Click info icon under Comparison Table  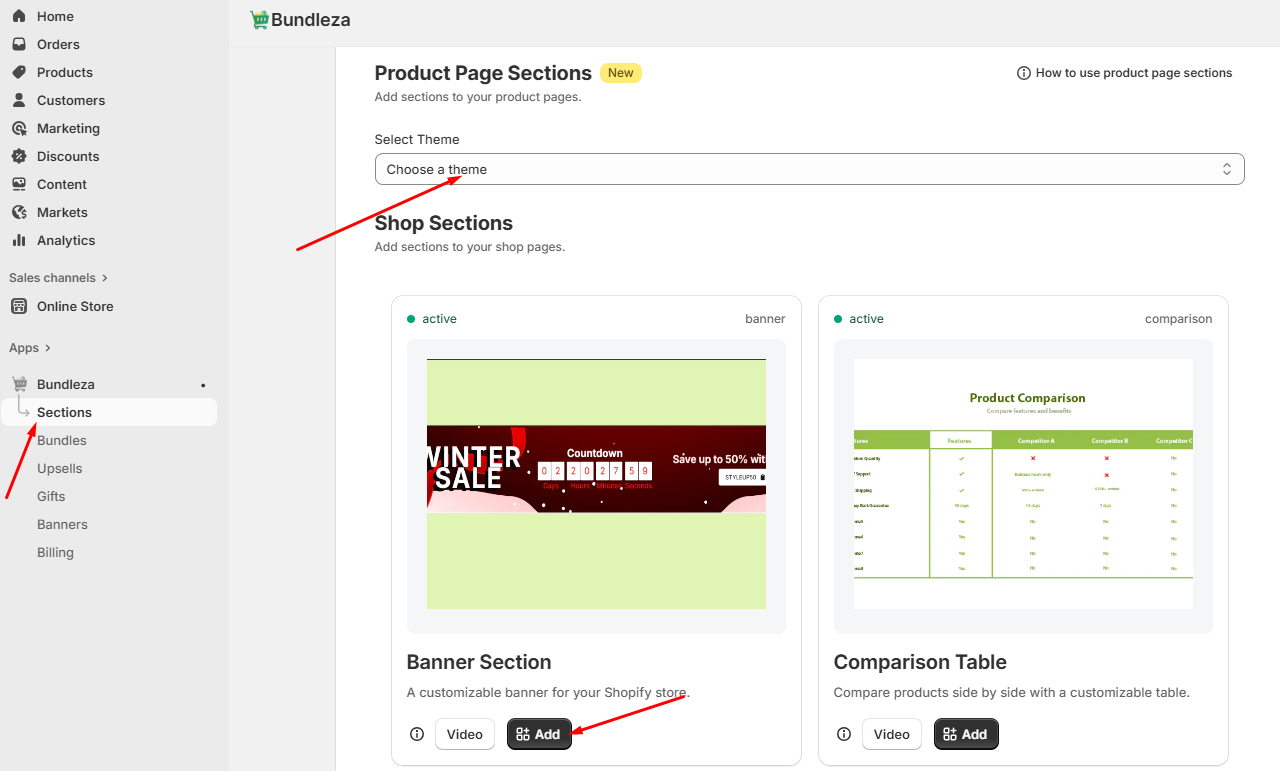[844, 734]
